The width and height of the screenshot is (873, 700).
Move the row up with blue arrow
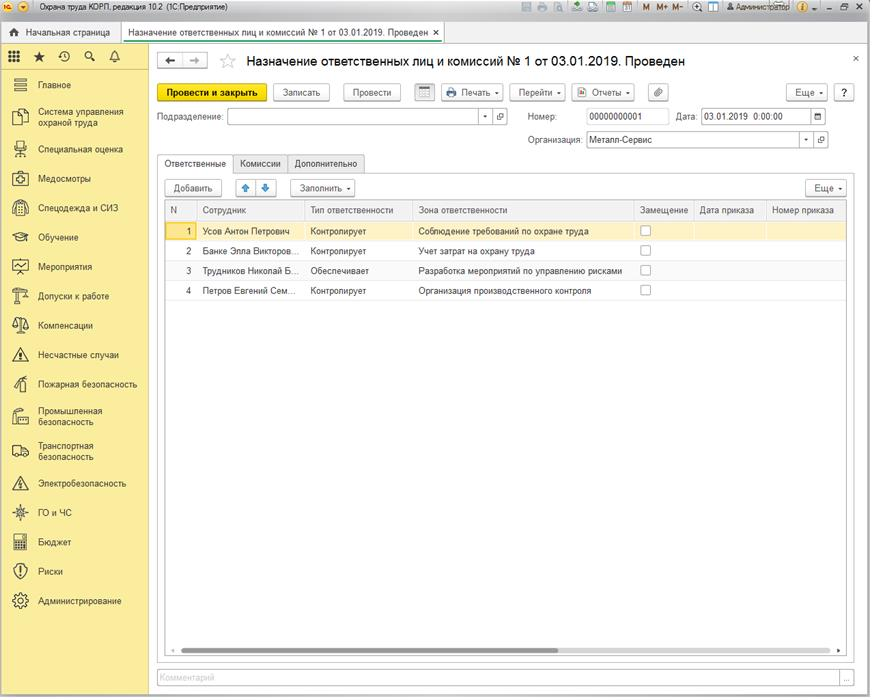246,188
